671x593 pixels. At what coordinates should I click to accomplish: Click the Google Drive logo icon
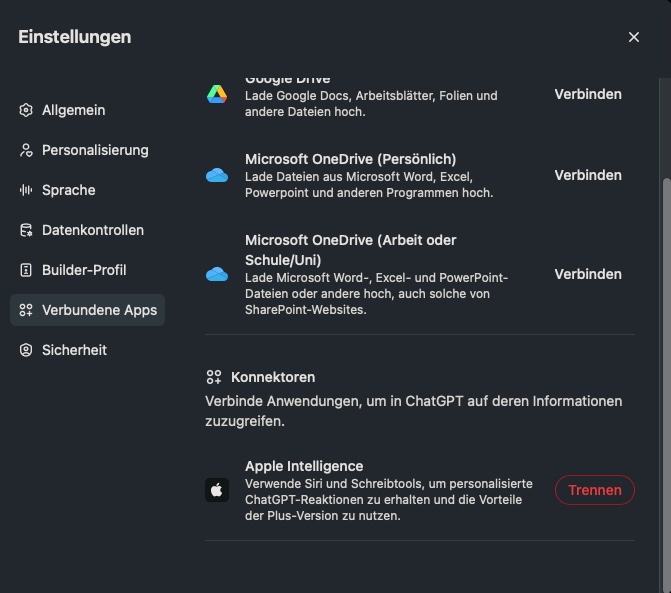click(x=217, y=95)
